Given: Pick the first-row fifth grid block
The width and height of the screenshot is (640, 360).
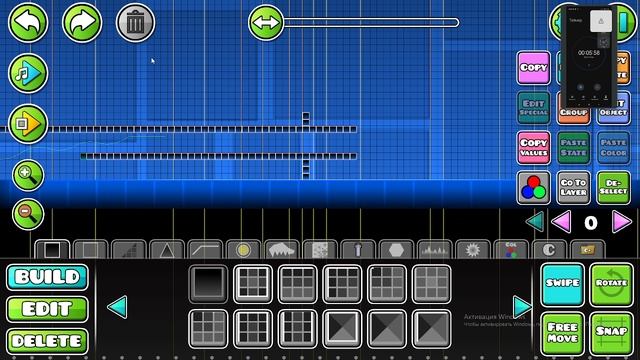Looking at the screenshot, I should click(387, 284).
